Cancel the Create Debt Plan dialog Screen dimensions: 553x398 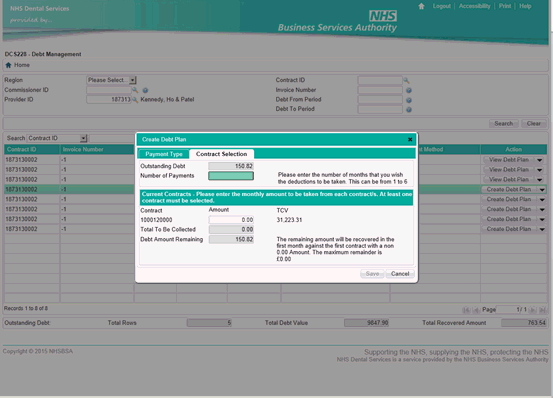400,274
